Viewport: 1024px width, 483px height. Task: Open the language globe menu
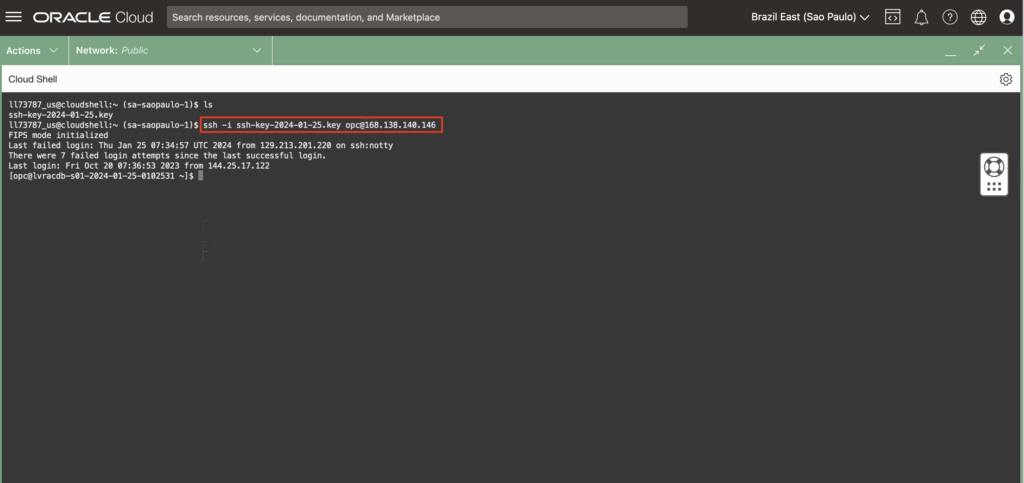[x=979, y=17]
